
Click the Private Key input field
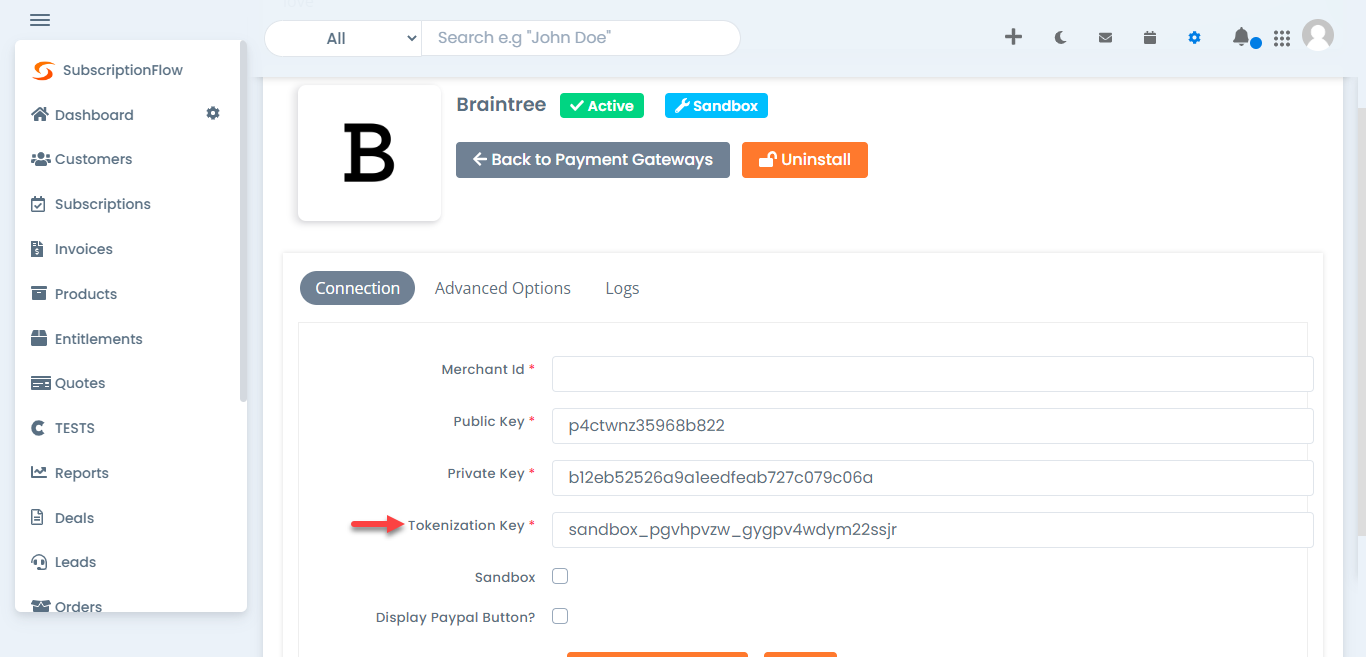932,478
